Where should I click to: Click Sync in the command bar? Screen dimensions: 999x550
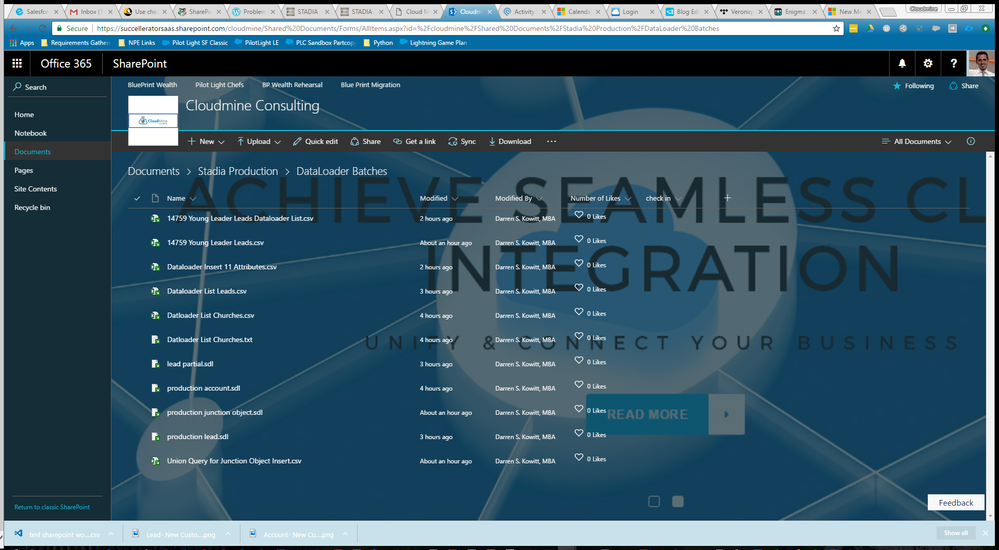coord(462,141)
